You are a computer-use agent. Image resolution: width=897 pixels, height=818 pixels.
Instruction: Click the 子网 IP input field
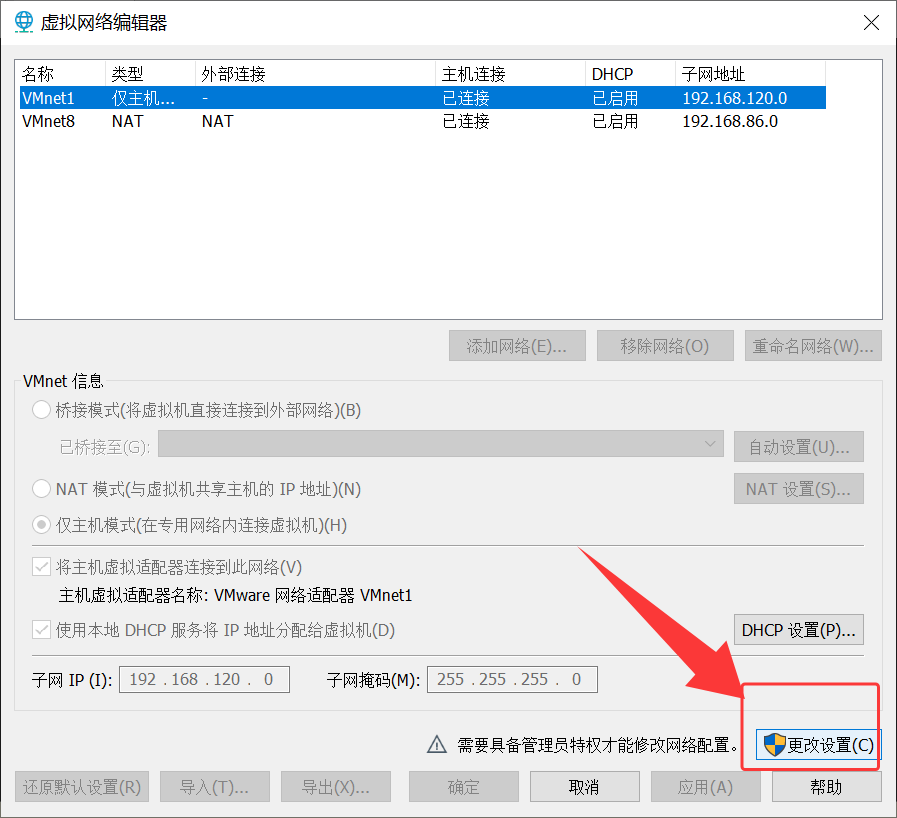204,679
